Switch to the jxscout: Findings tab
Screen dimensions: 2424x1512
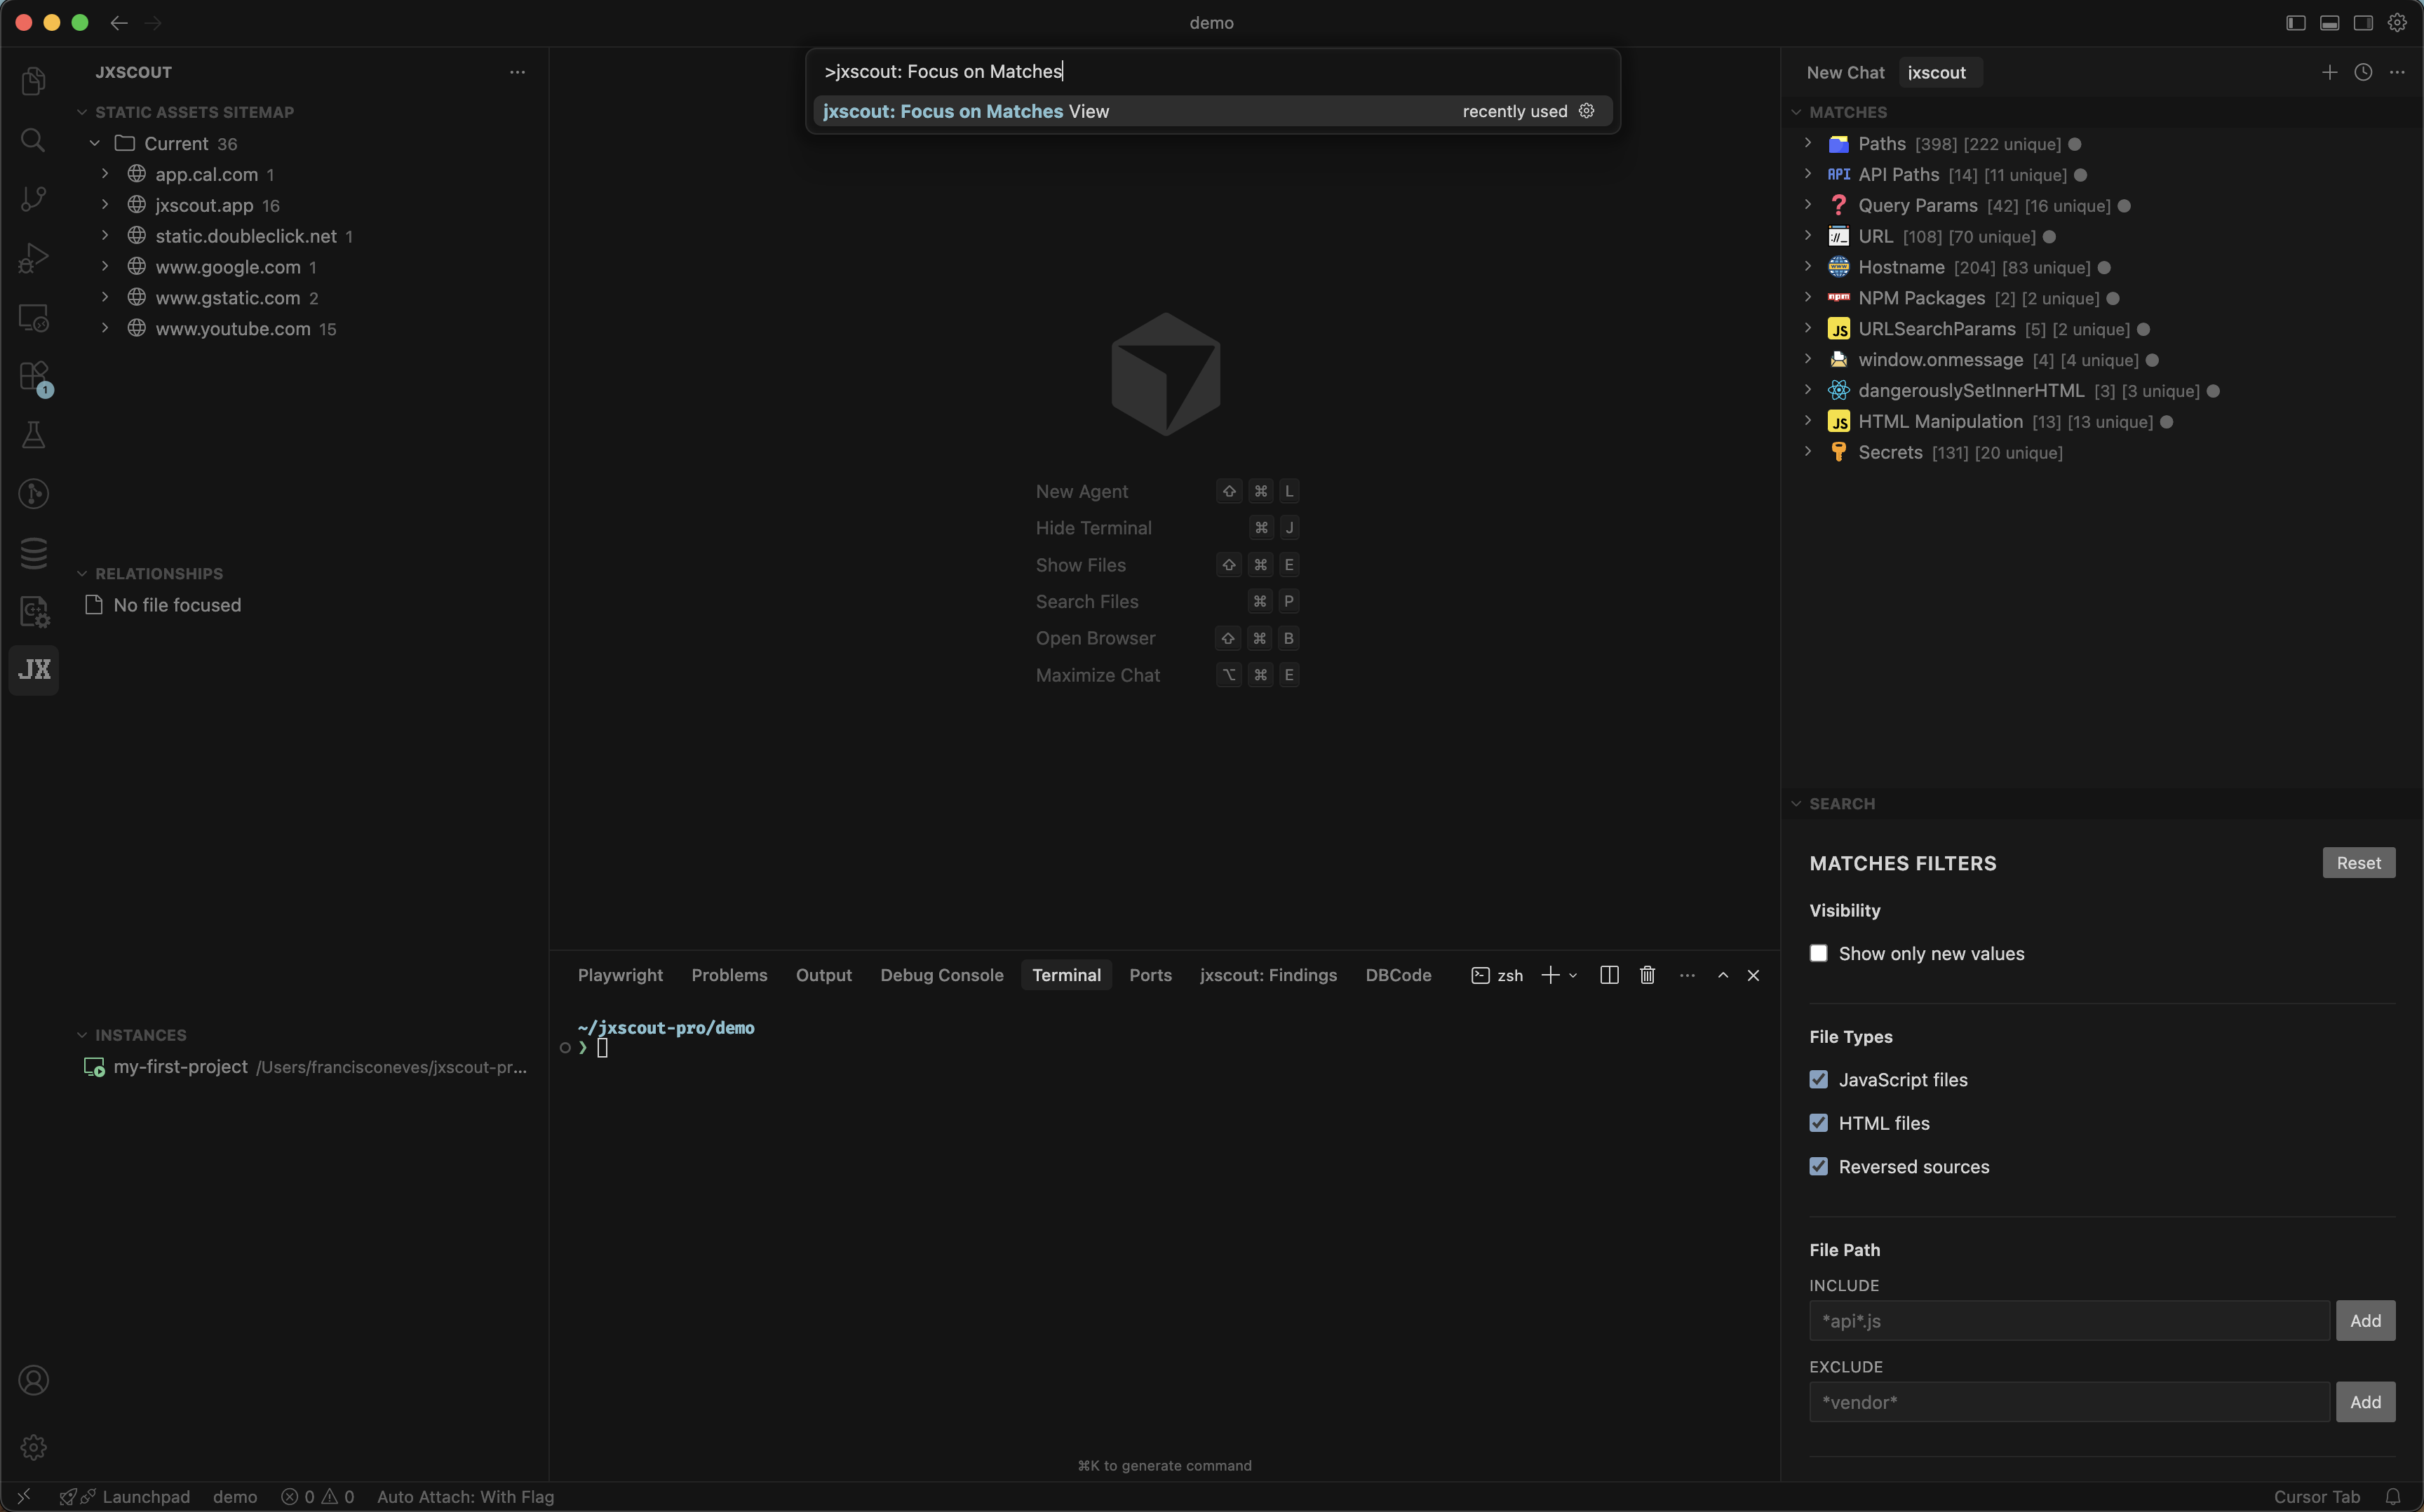[x=1268, y=975]
